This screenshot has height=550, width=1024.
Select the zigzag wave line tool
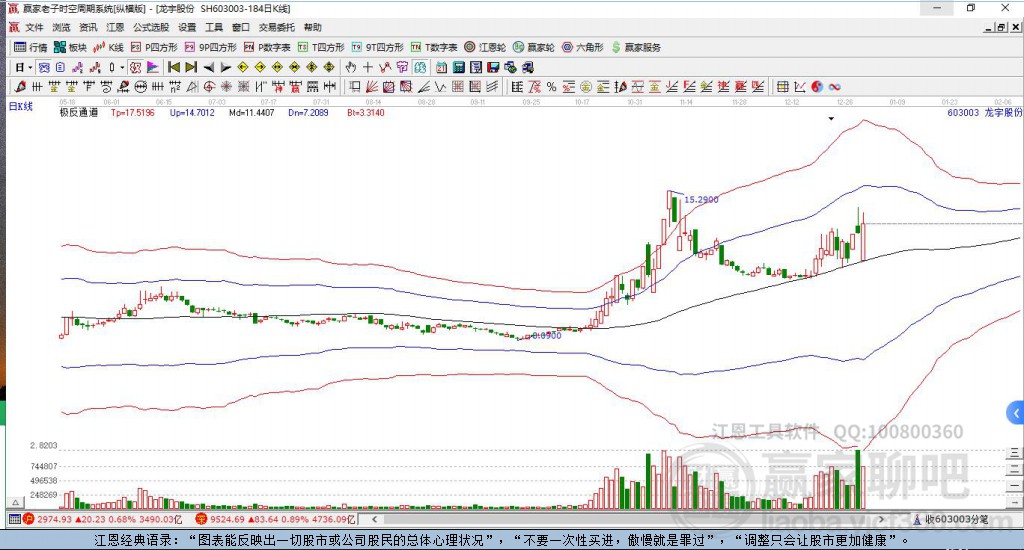441,87
